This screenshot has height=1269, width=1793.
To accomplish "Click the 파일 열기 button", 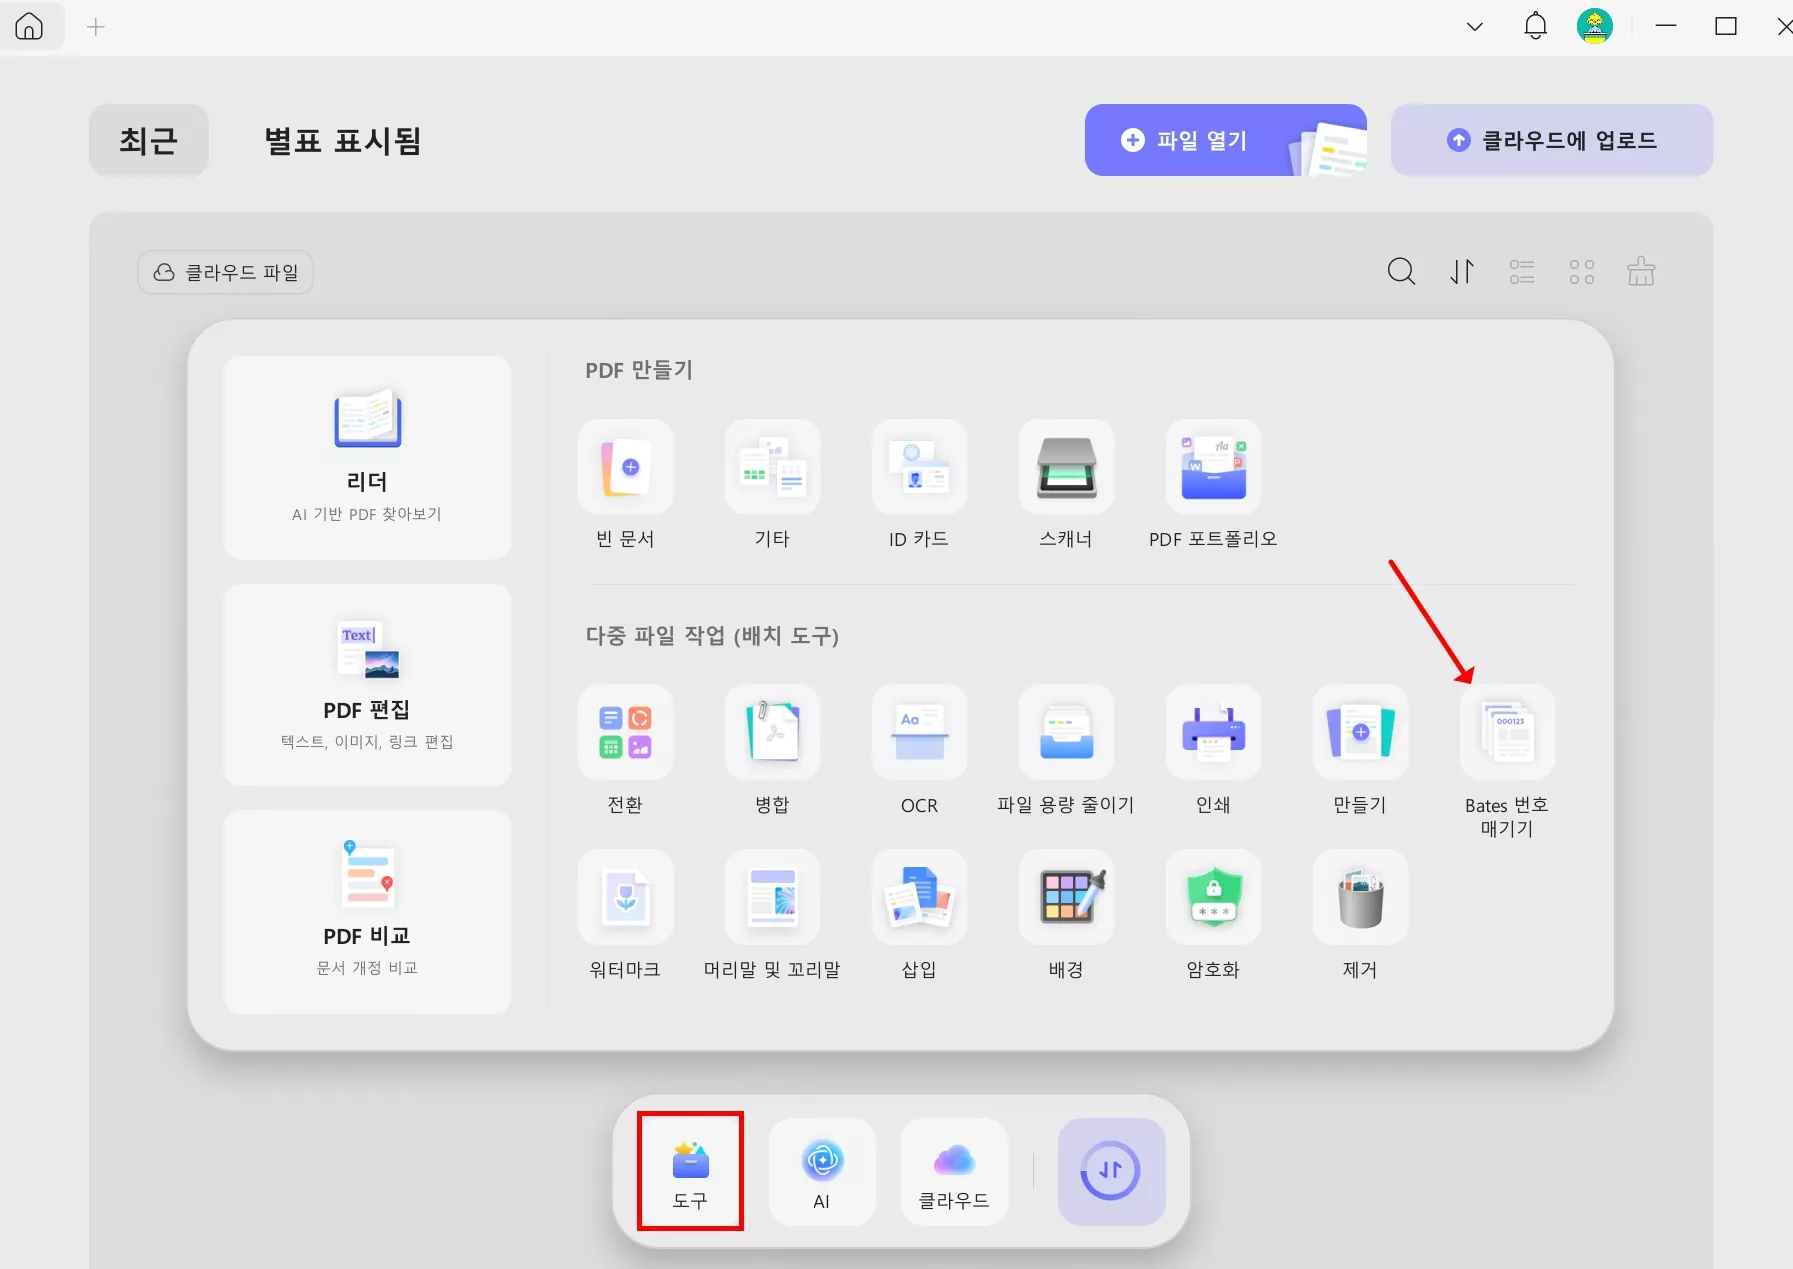I will point(1225,140).
